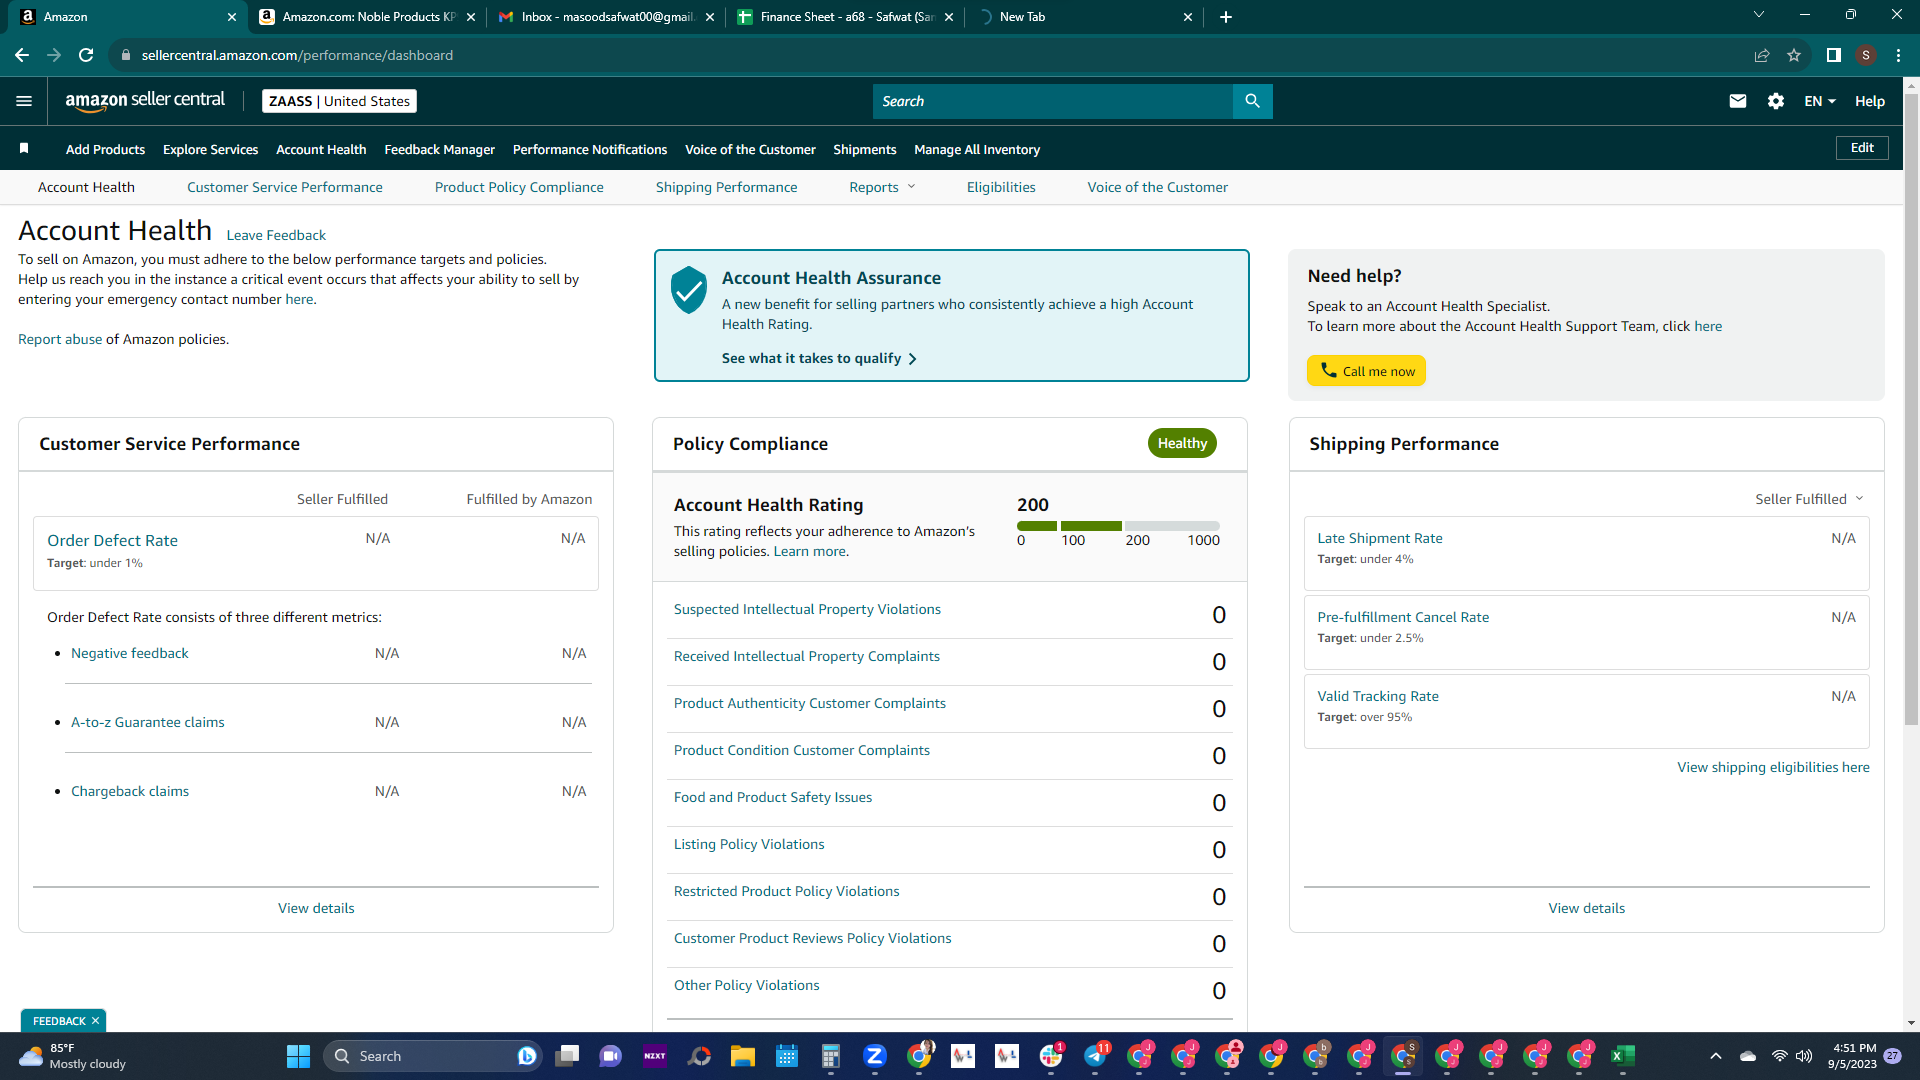Image resolution: width=1920 pixels, height=1080 pixels.
Task: Open Zoom from the taskbar
Action: (x=875, y=1056)
